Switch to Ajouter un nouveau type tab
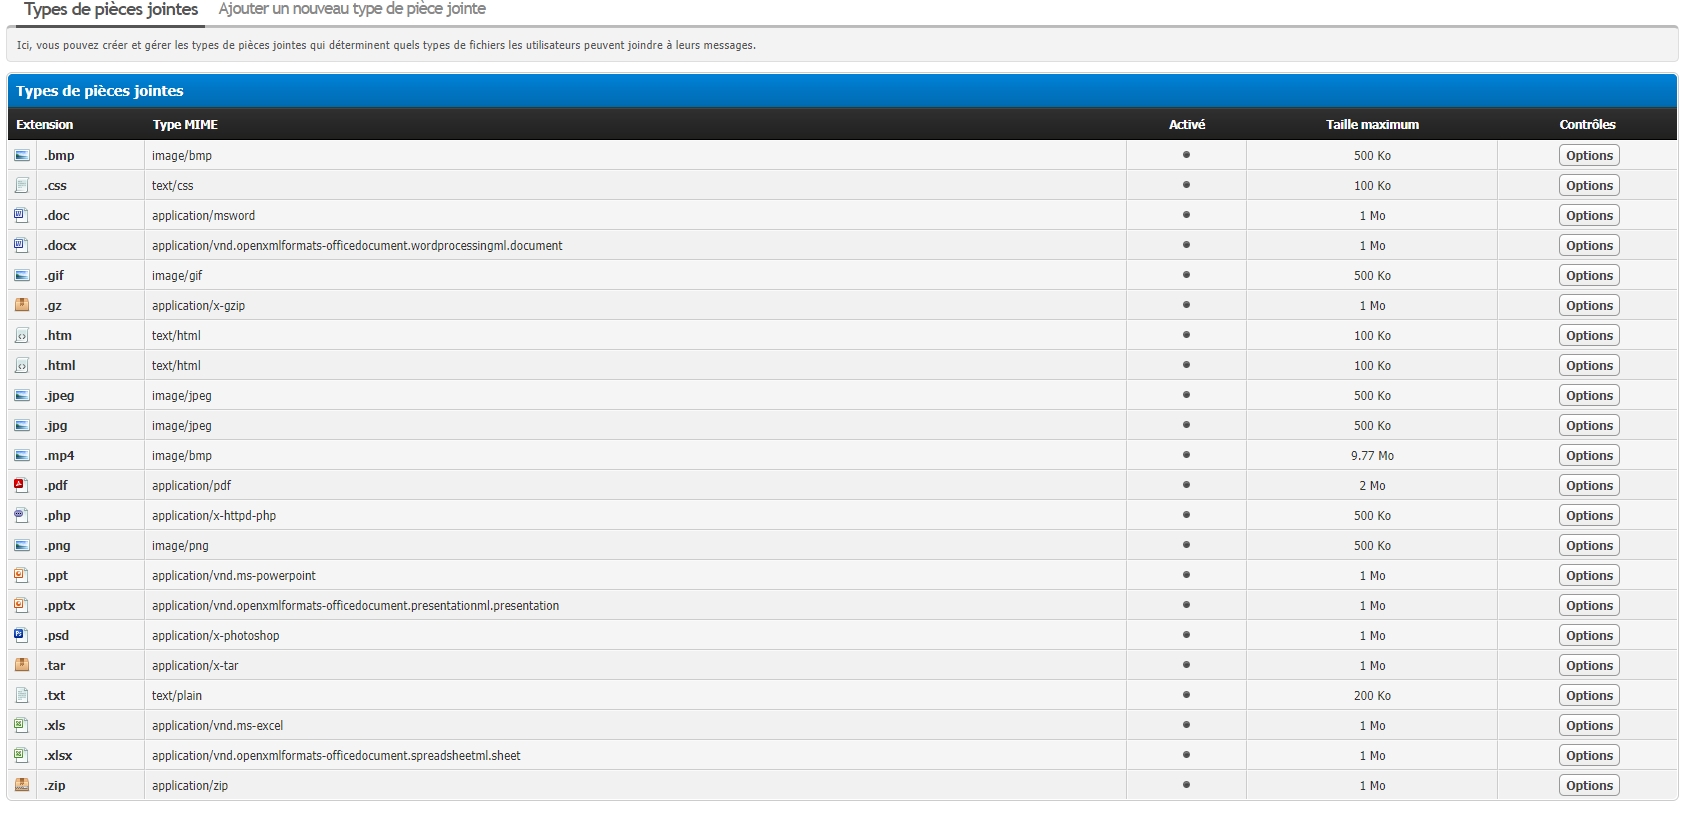The height and width of the screenshot is (825, 1682). 352,9
